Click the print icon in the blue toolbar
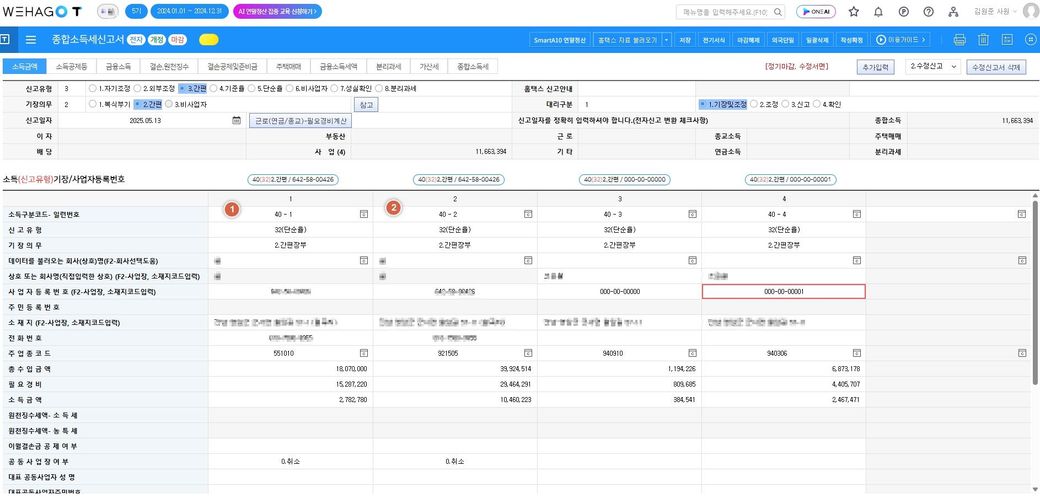The image size is (1040, 498). pos(960,40)
